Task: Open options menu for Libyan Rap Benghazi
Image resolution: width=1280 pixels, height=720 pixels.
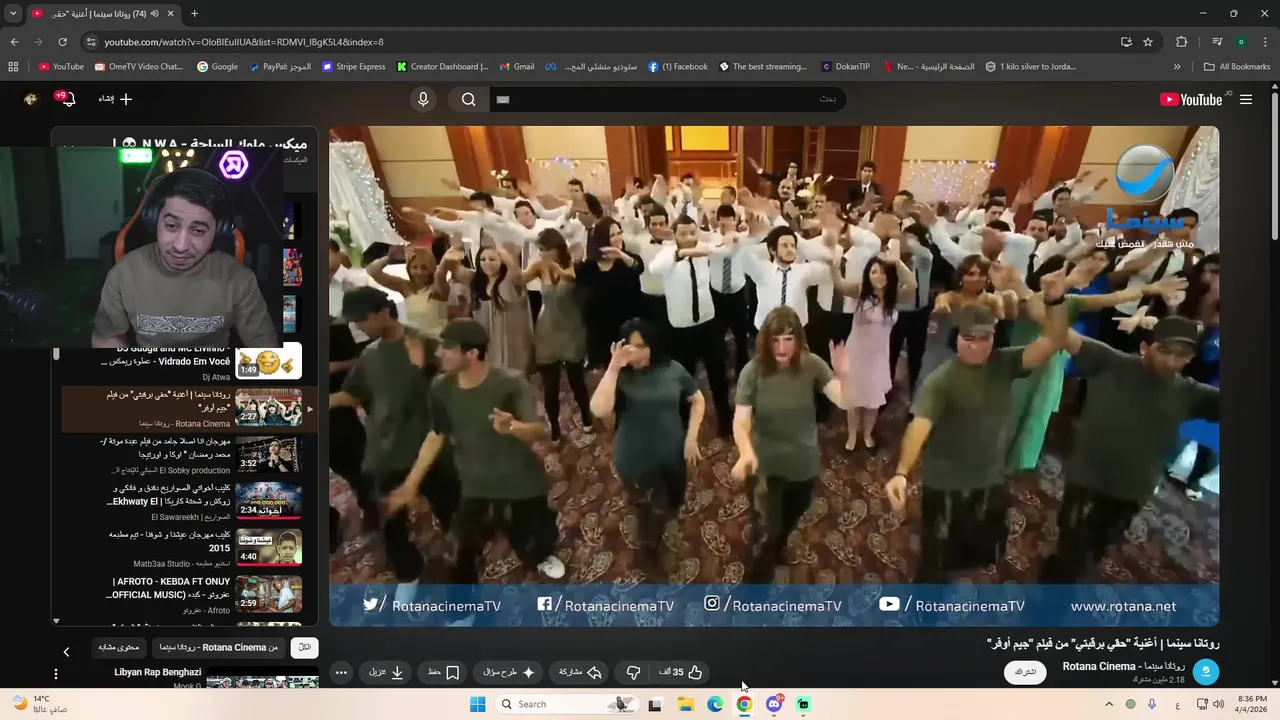Action: (x=56, y=675)
